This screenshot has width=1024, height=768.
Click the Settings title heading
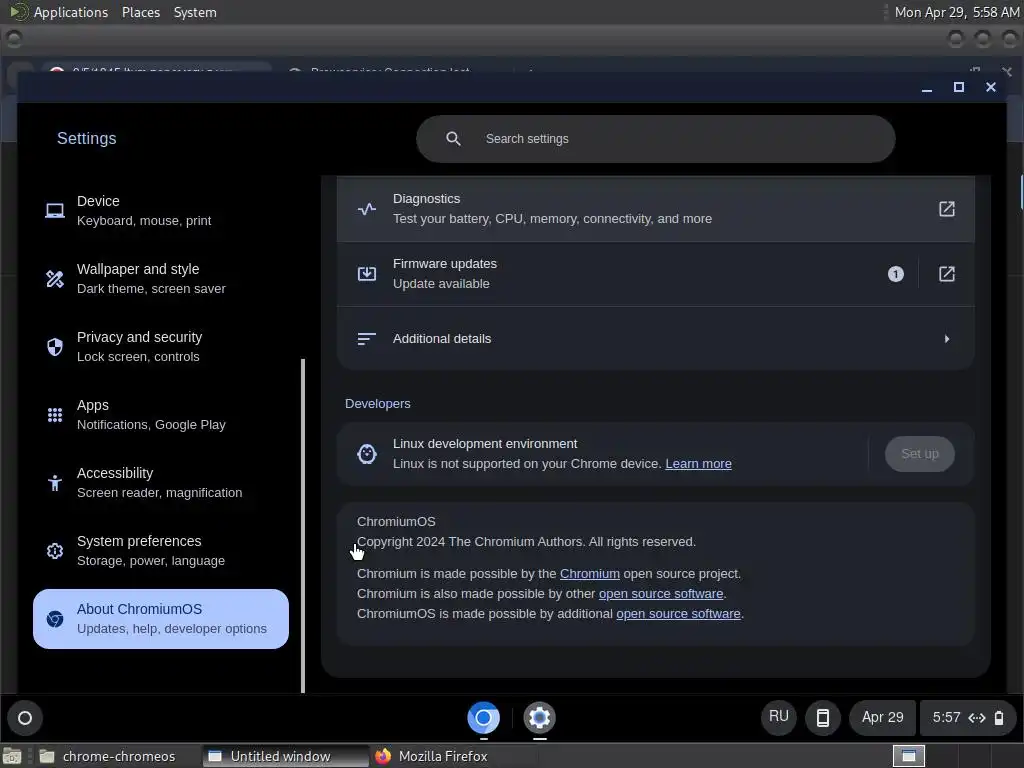[87, 138]
